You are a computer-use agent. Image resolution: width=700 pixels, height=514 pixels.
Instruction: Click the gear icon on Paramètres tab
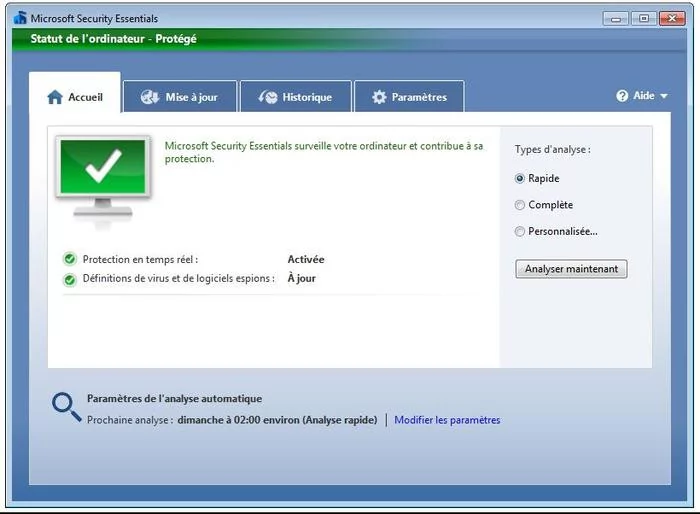pyautogui.click(x=379, y=97)
